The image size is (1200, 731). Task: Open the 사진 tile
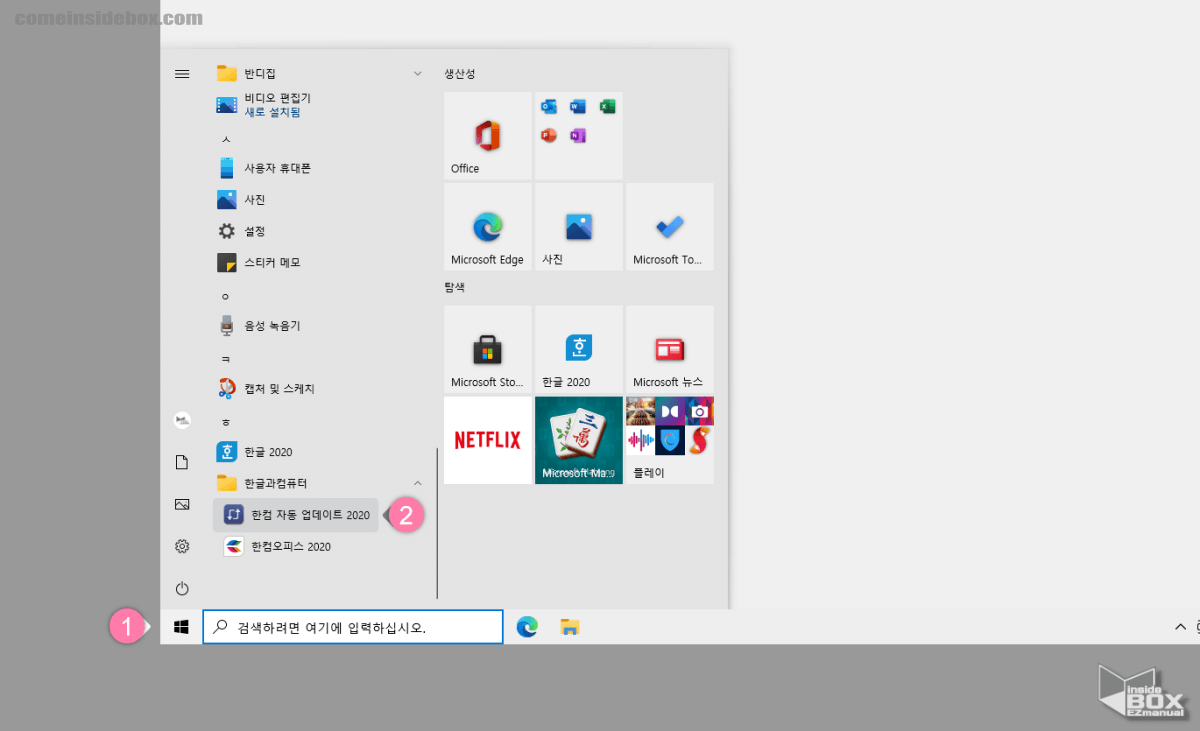click(579, 227)
